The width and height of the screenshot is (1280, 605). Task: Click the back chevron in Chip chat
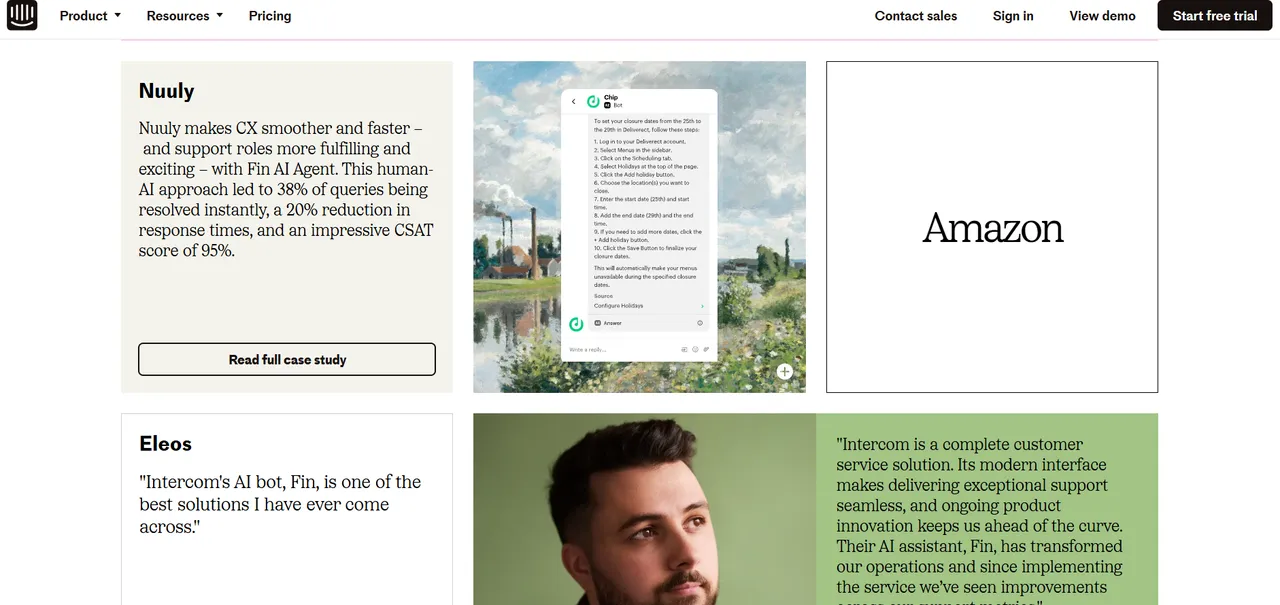pyautogui.click(x=574, y=102)
